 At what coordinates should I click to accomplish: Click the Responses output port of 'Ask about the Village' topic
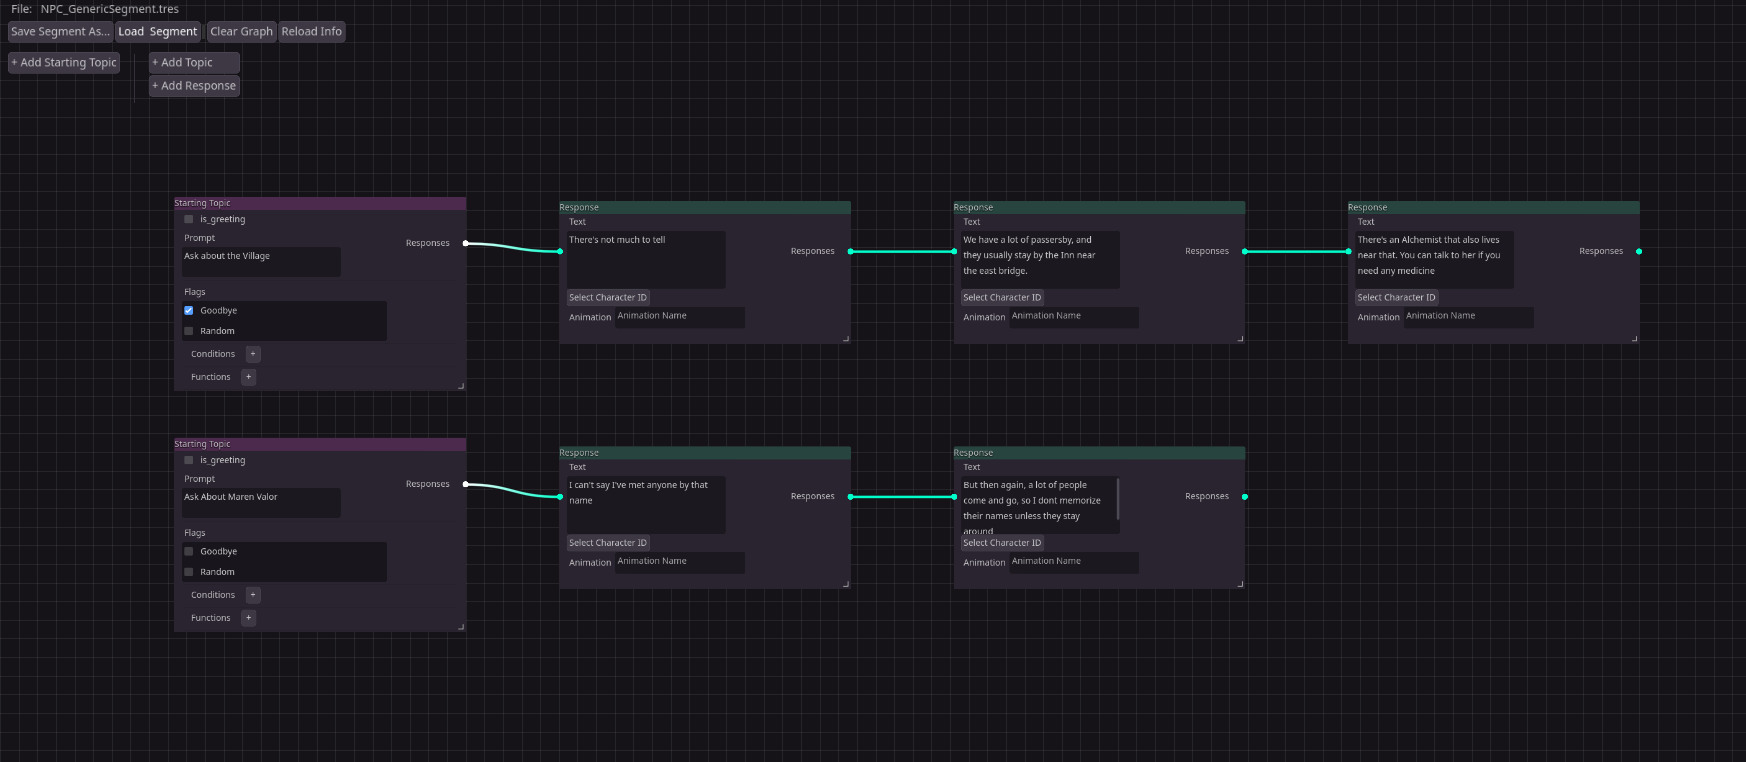pyautogui.click(x=466, y=243)
